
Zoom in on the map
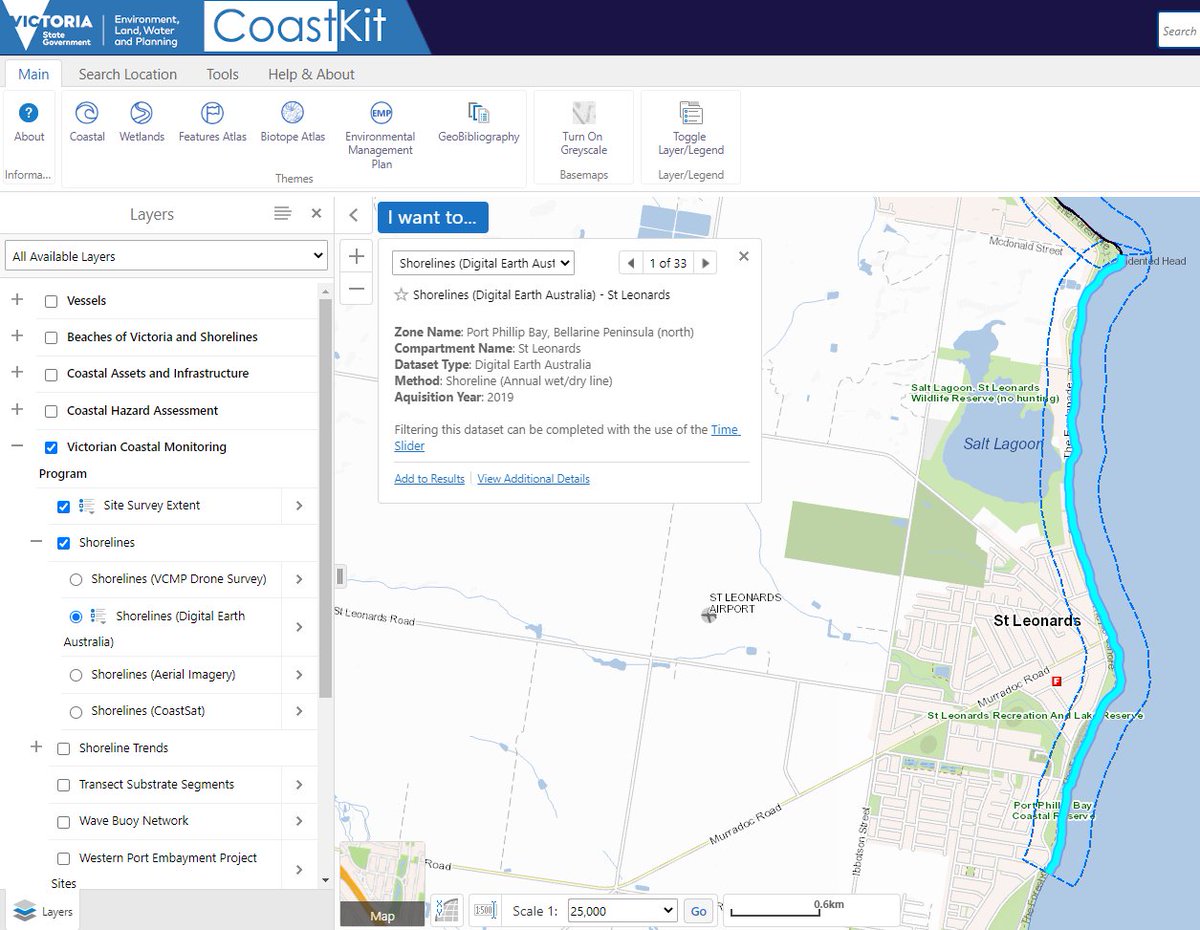pos(357,257)
